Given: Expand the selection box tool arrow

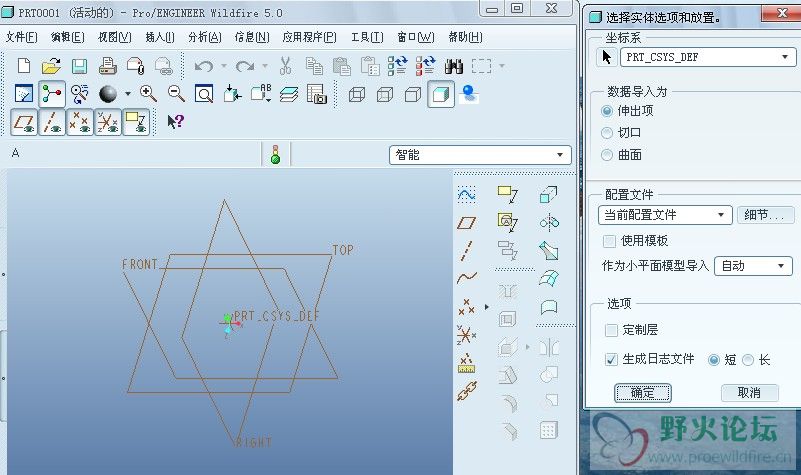Looking at the screenshot, I should [x=502, y=66].
